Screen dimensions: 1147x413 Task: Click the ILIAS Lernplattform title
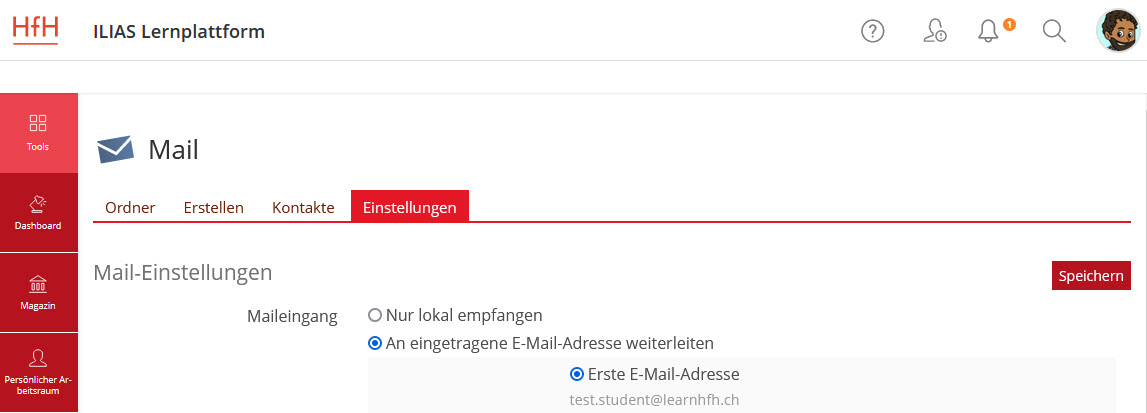coord(179,31)
